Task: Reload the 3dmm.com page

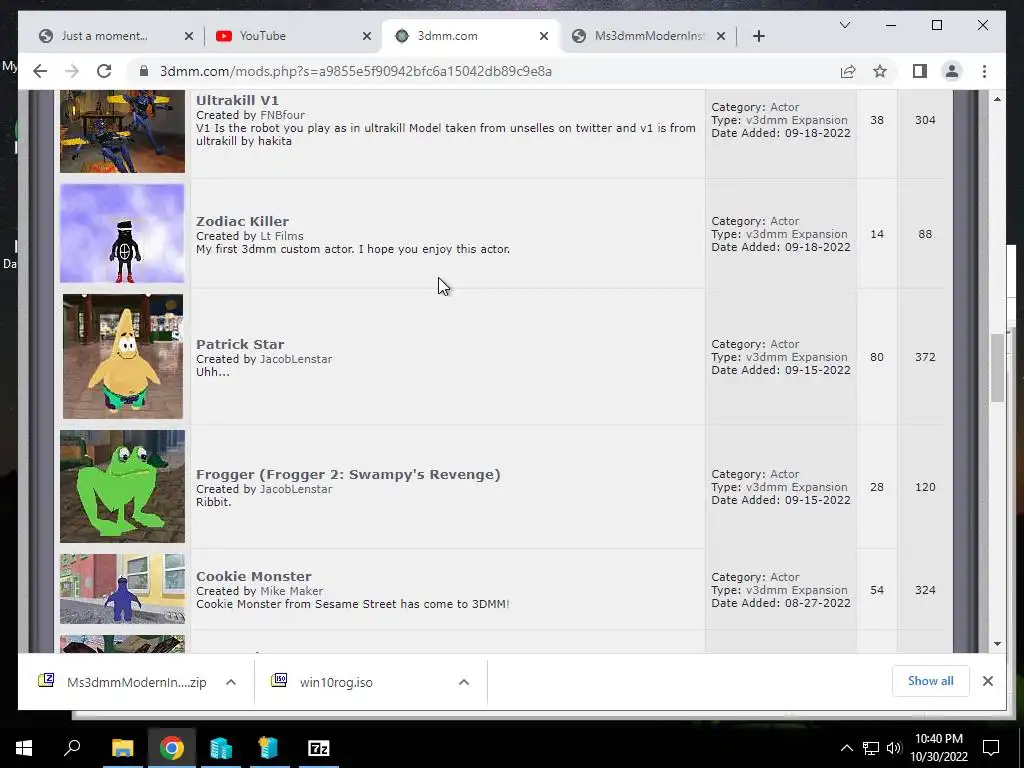Action: point(104,71)
